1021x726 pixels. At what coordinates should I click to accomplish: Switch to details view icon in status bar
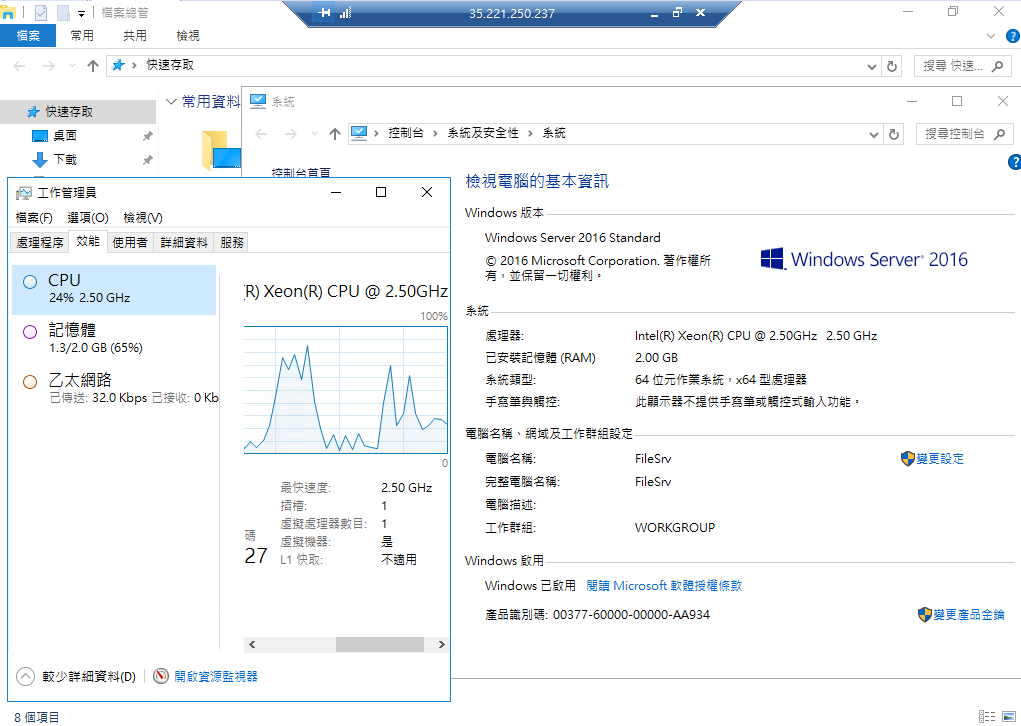(x=987, y=716)
